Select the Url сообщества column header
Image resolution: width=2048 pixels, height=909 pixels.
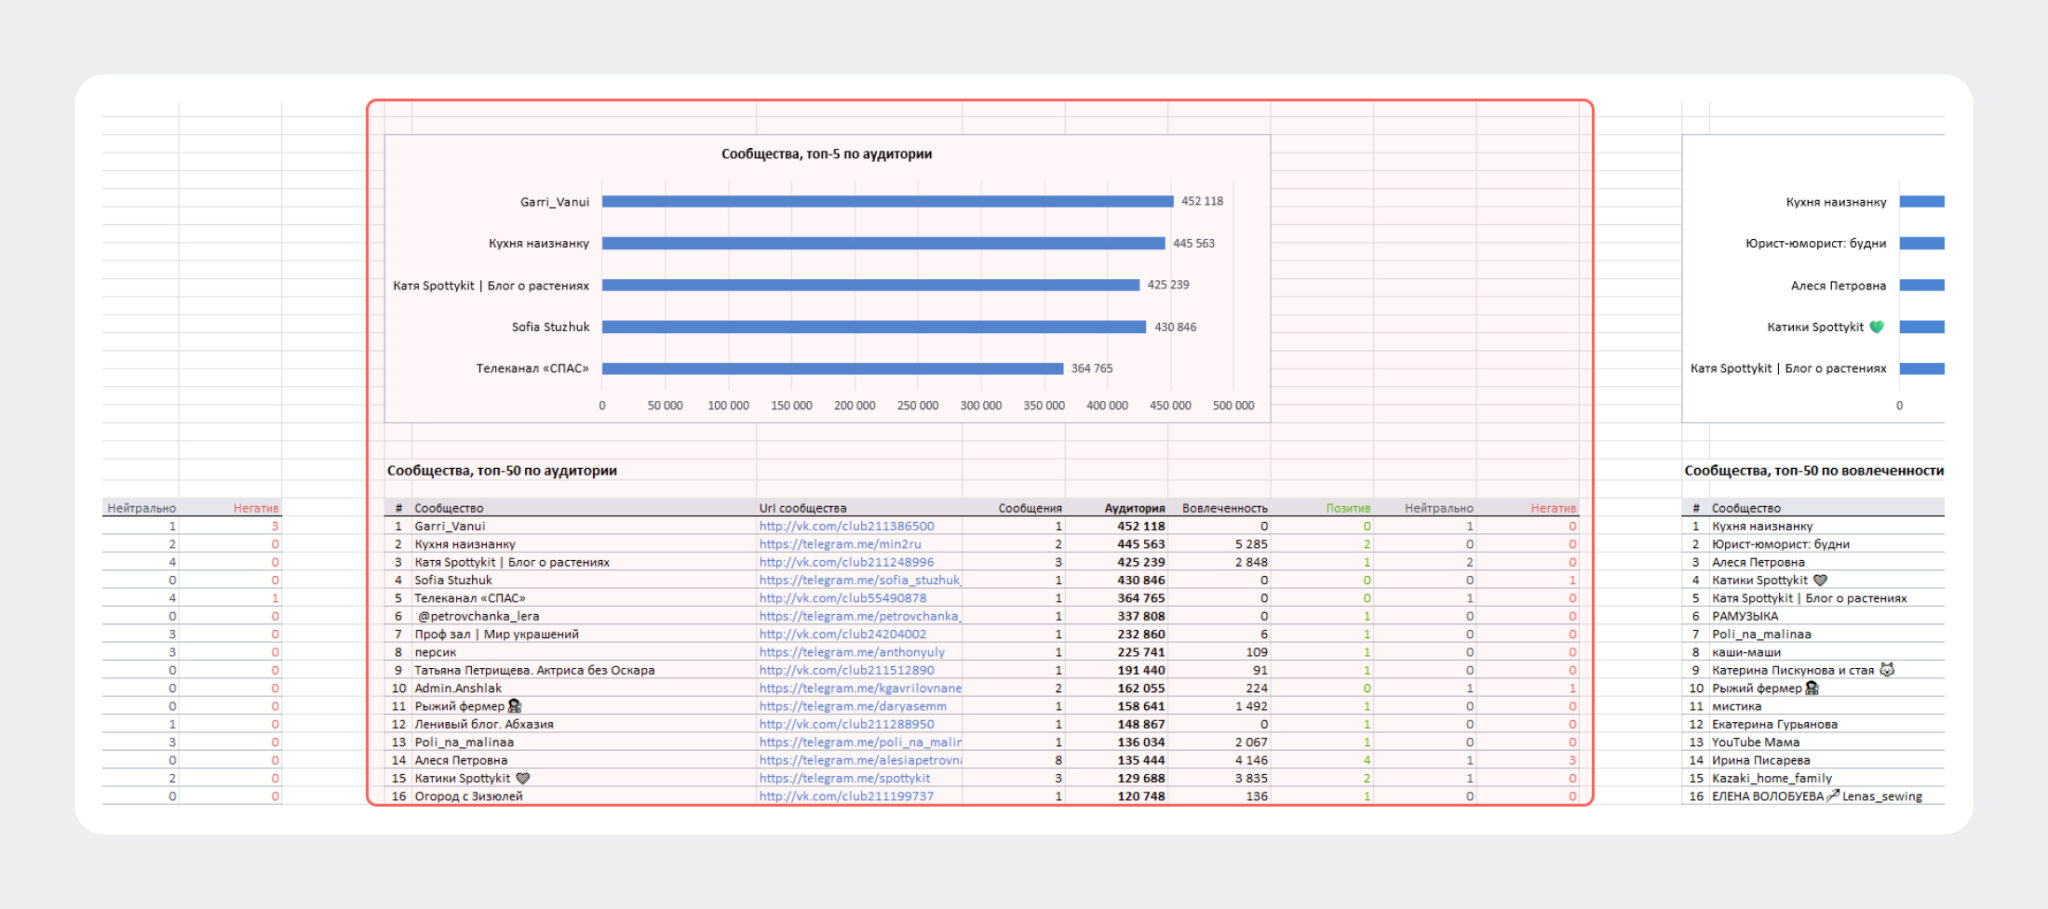802,508
